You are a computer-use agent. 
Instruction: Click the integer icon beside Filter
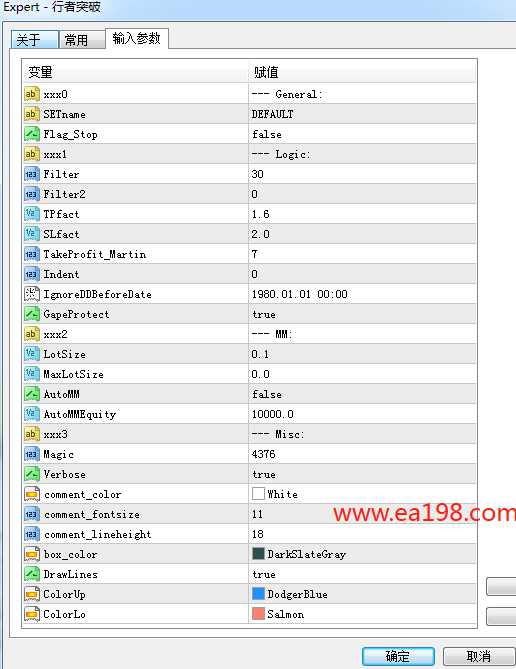(31, 174)
